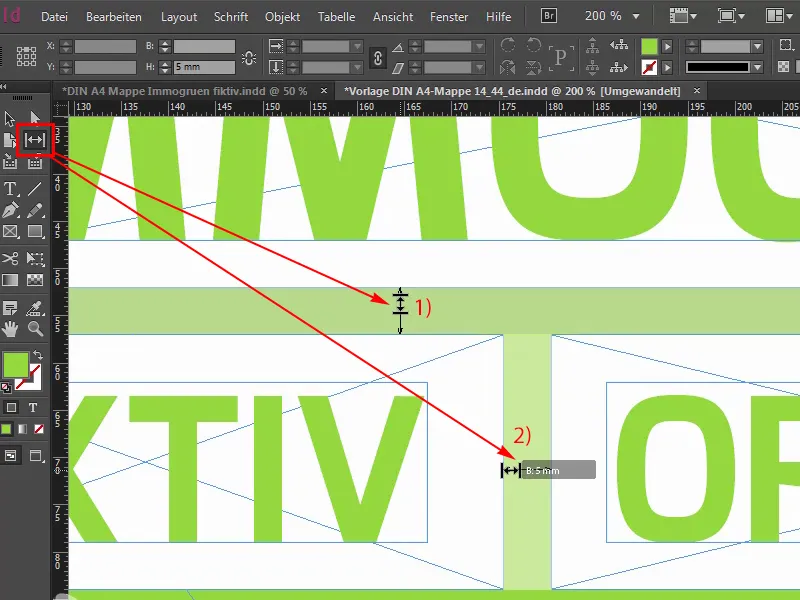The image size is (800, 600).
Task: Open the stroke weight dropdown
Action: (756, 46)
